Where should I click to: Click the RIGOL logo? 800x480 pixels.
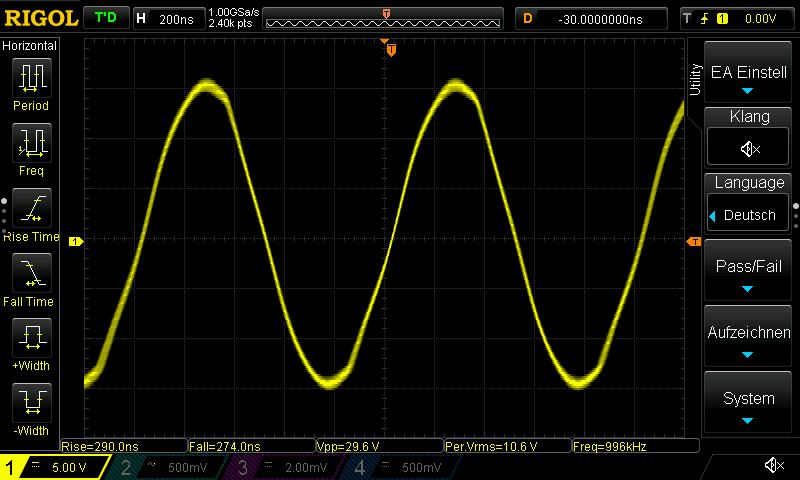coord(41,18)
